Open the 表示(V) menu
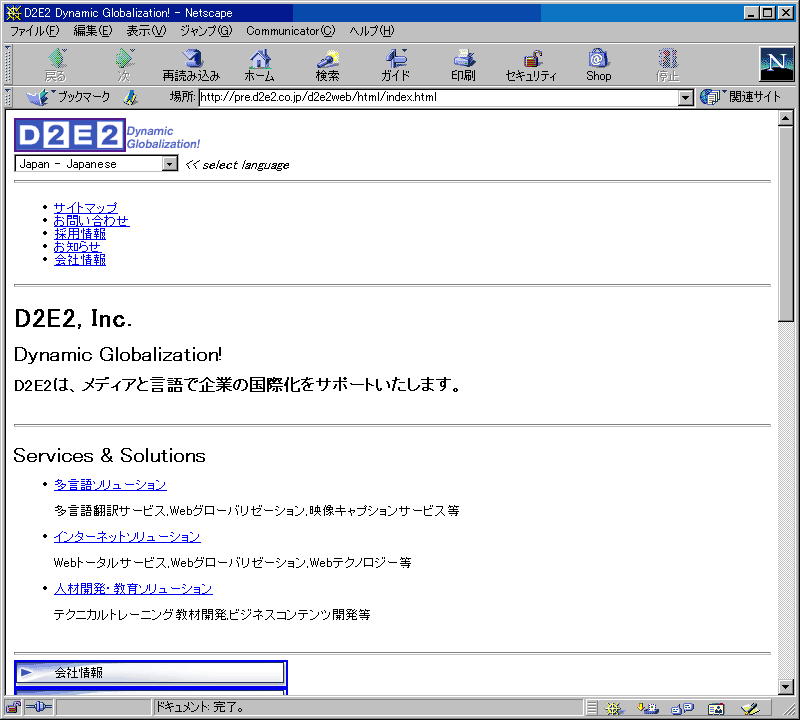 point(146,31)
